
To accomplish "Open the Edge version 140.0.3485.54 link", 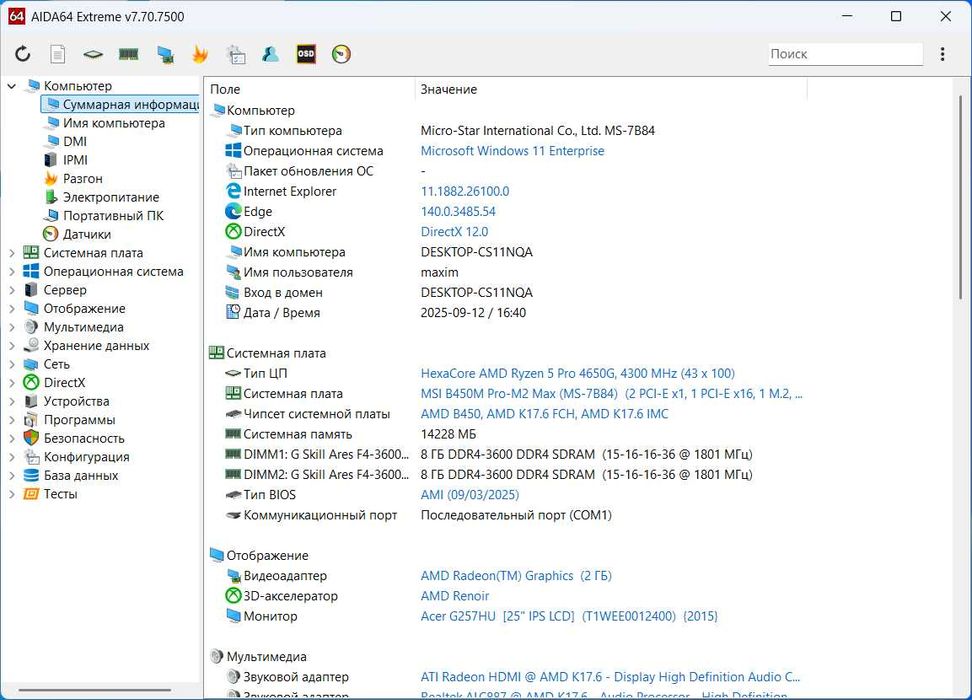I will 458,211.
